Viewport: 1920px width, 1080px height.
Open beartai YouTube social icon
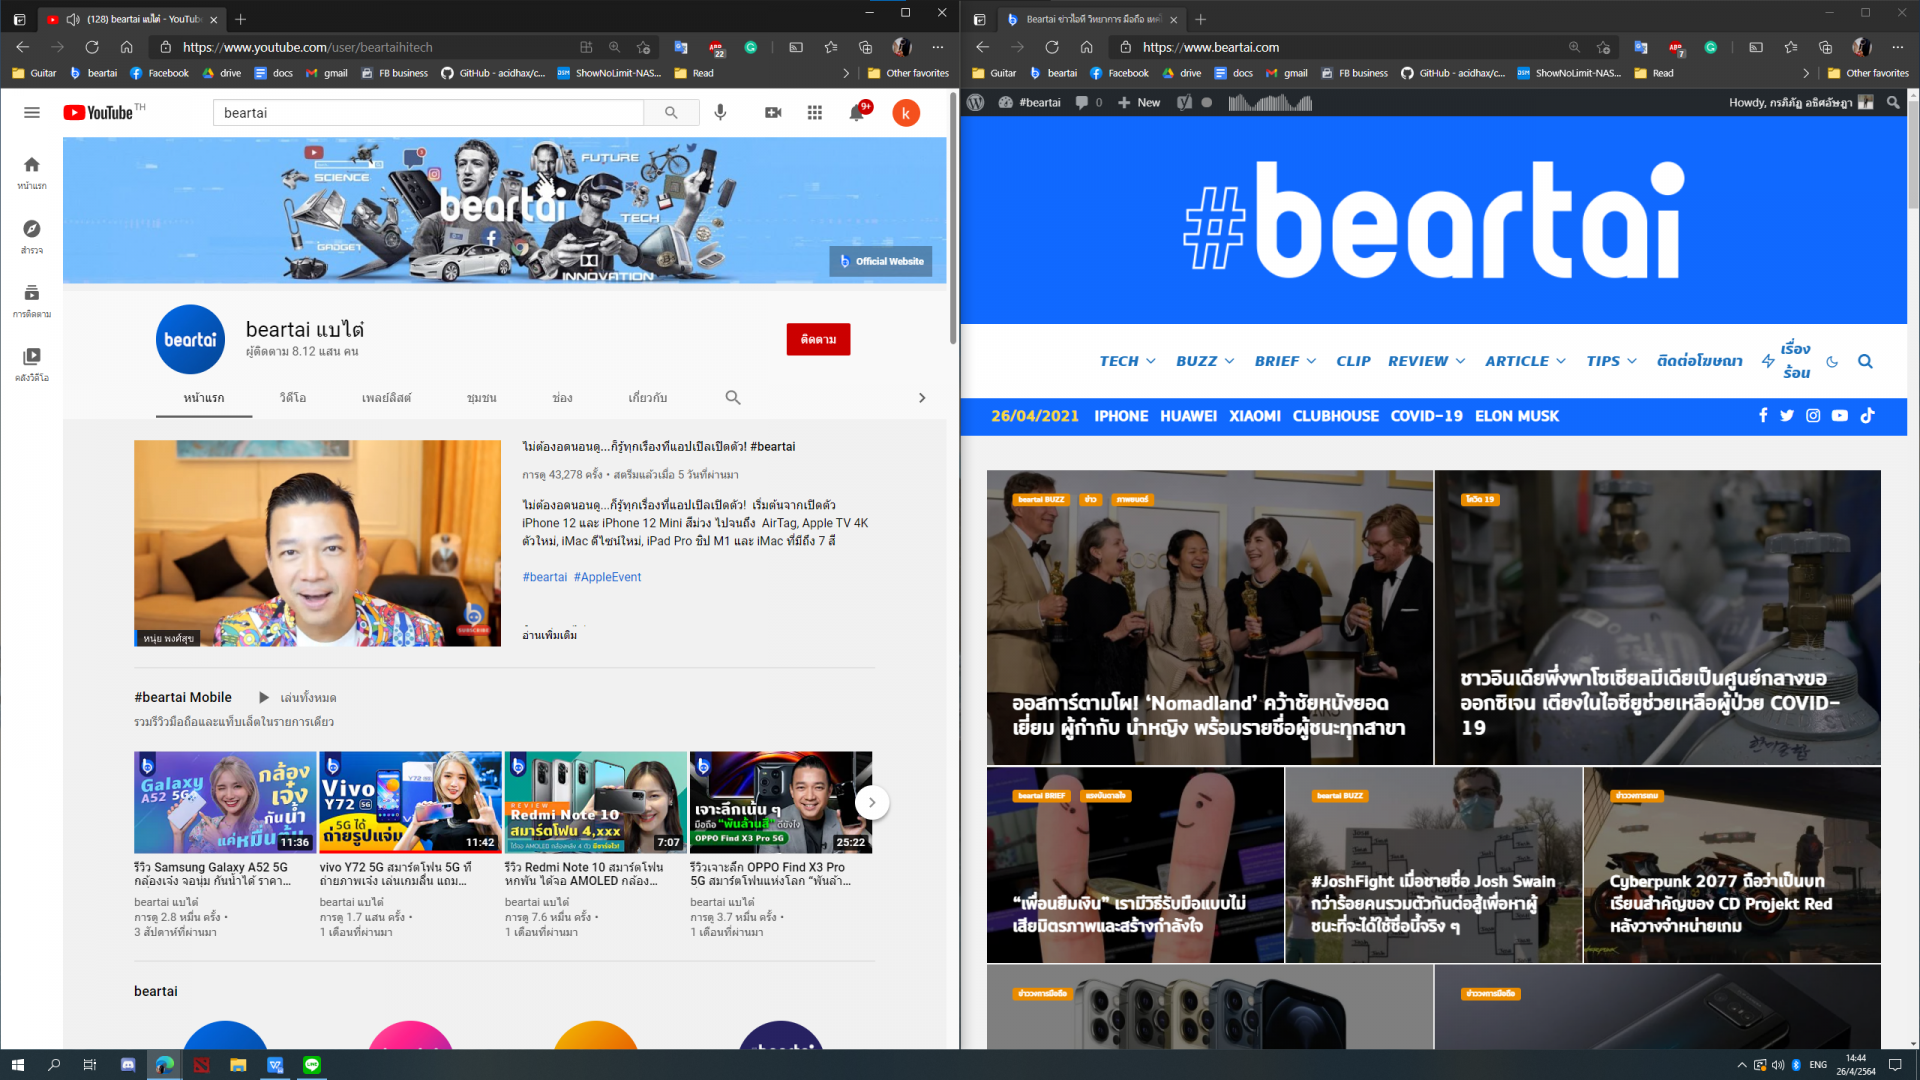1840,416
